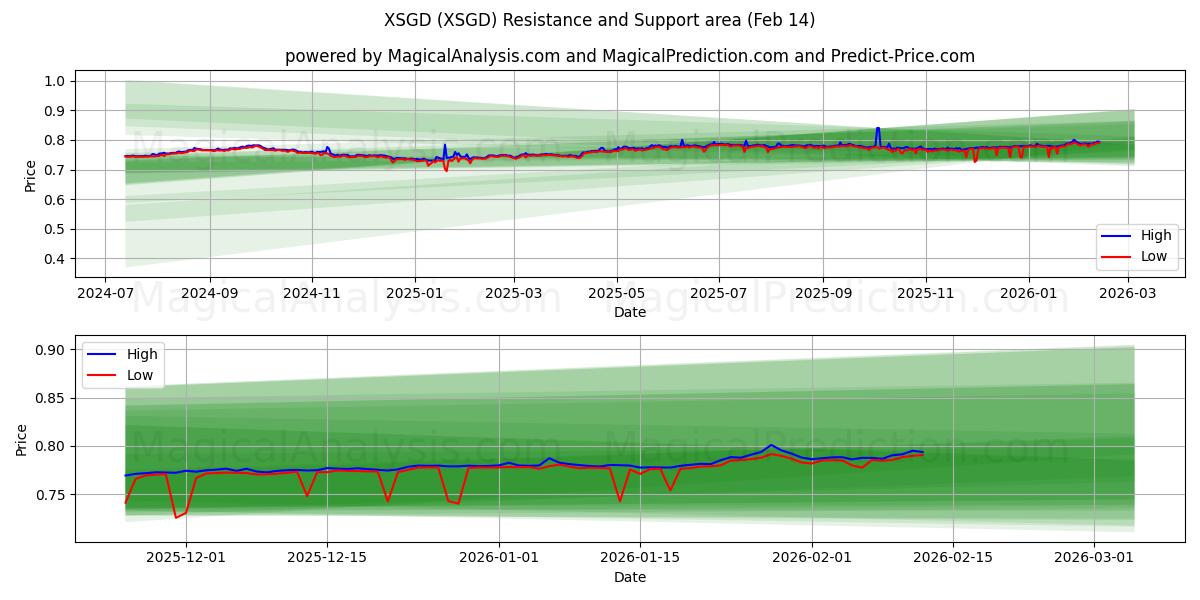Click the bottom chart y-axis value '0.90'
The width and height of the screenshot is (1200, 600).
pyautogui.click(x=51, y=350)
